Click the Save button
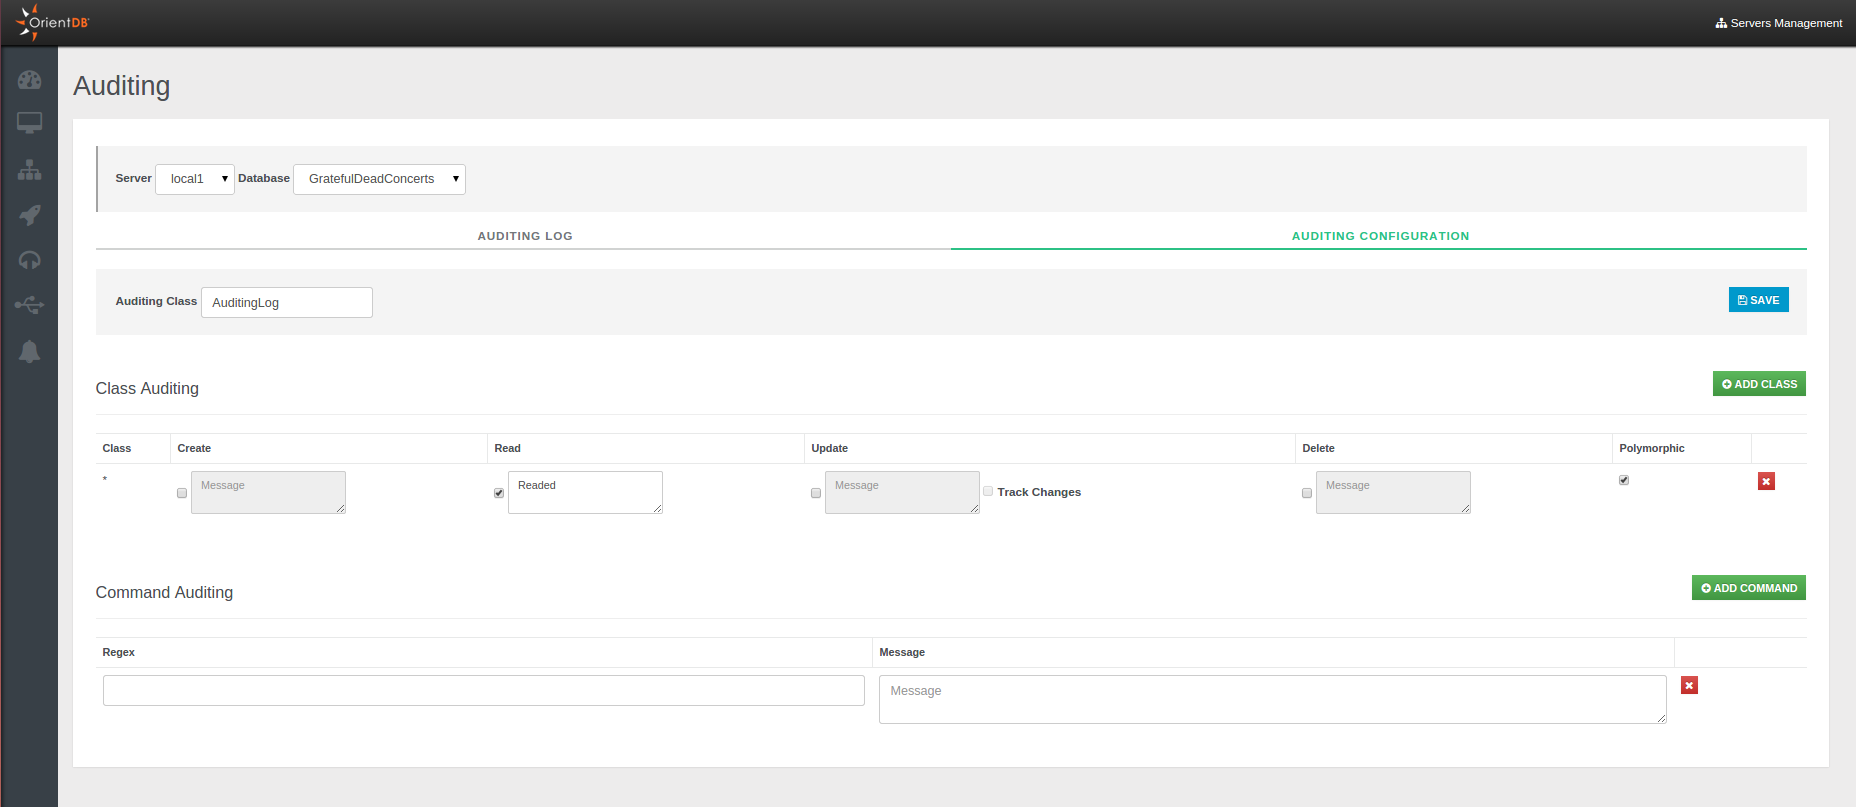1856x807 pixels. (x=1758, y=300)
